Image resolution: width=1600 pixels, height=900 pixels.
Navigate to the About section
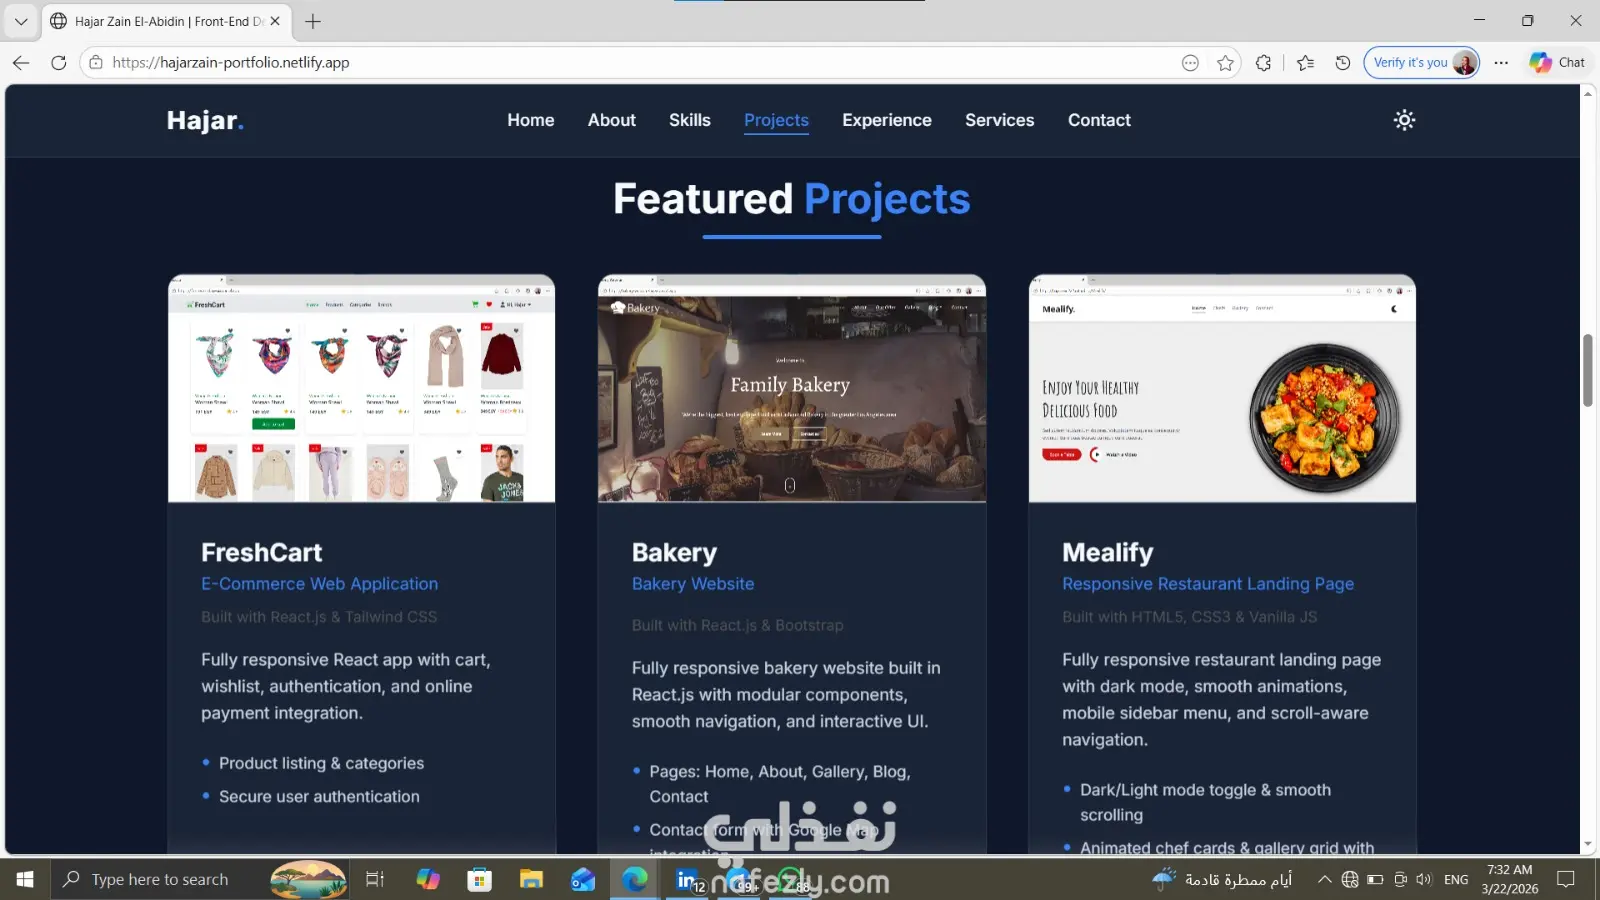click(612, 120)
